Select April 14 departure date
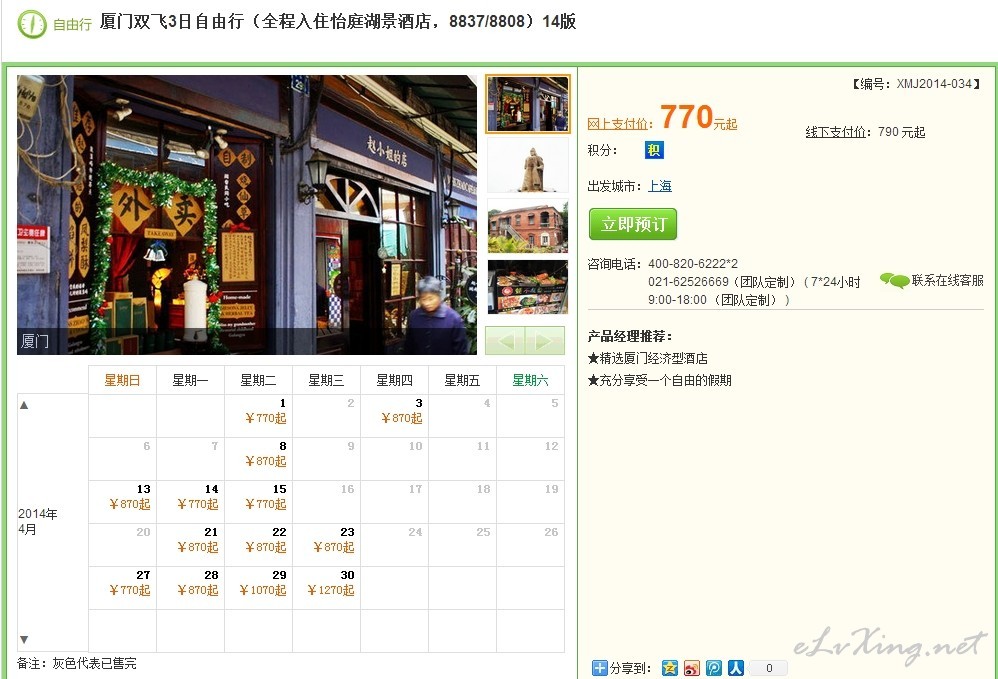Screen dimensions: 998x679 (x=190, y=501)
